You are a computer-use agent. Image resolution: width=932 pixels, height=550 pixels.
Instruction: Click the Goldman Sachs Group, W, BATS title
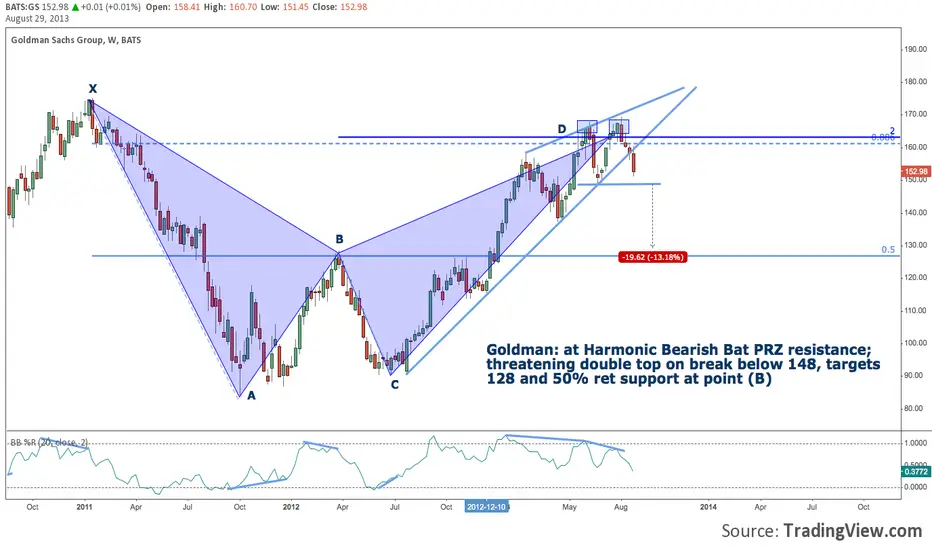pyautogui.click(x=76, y=40)
